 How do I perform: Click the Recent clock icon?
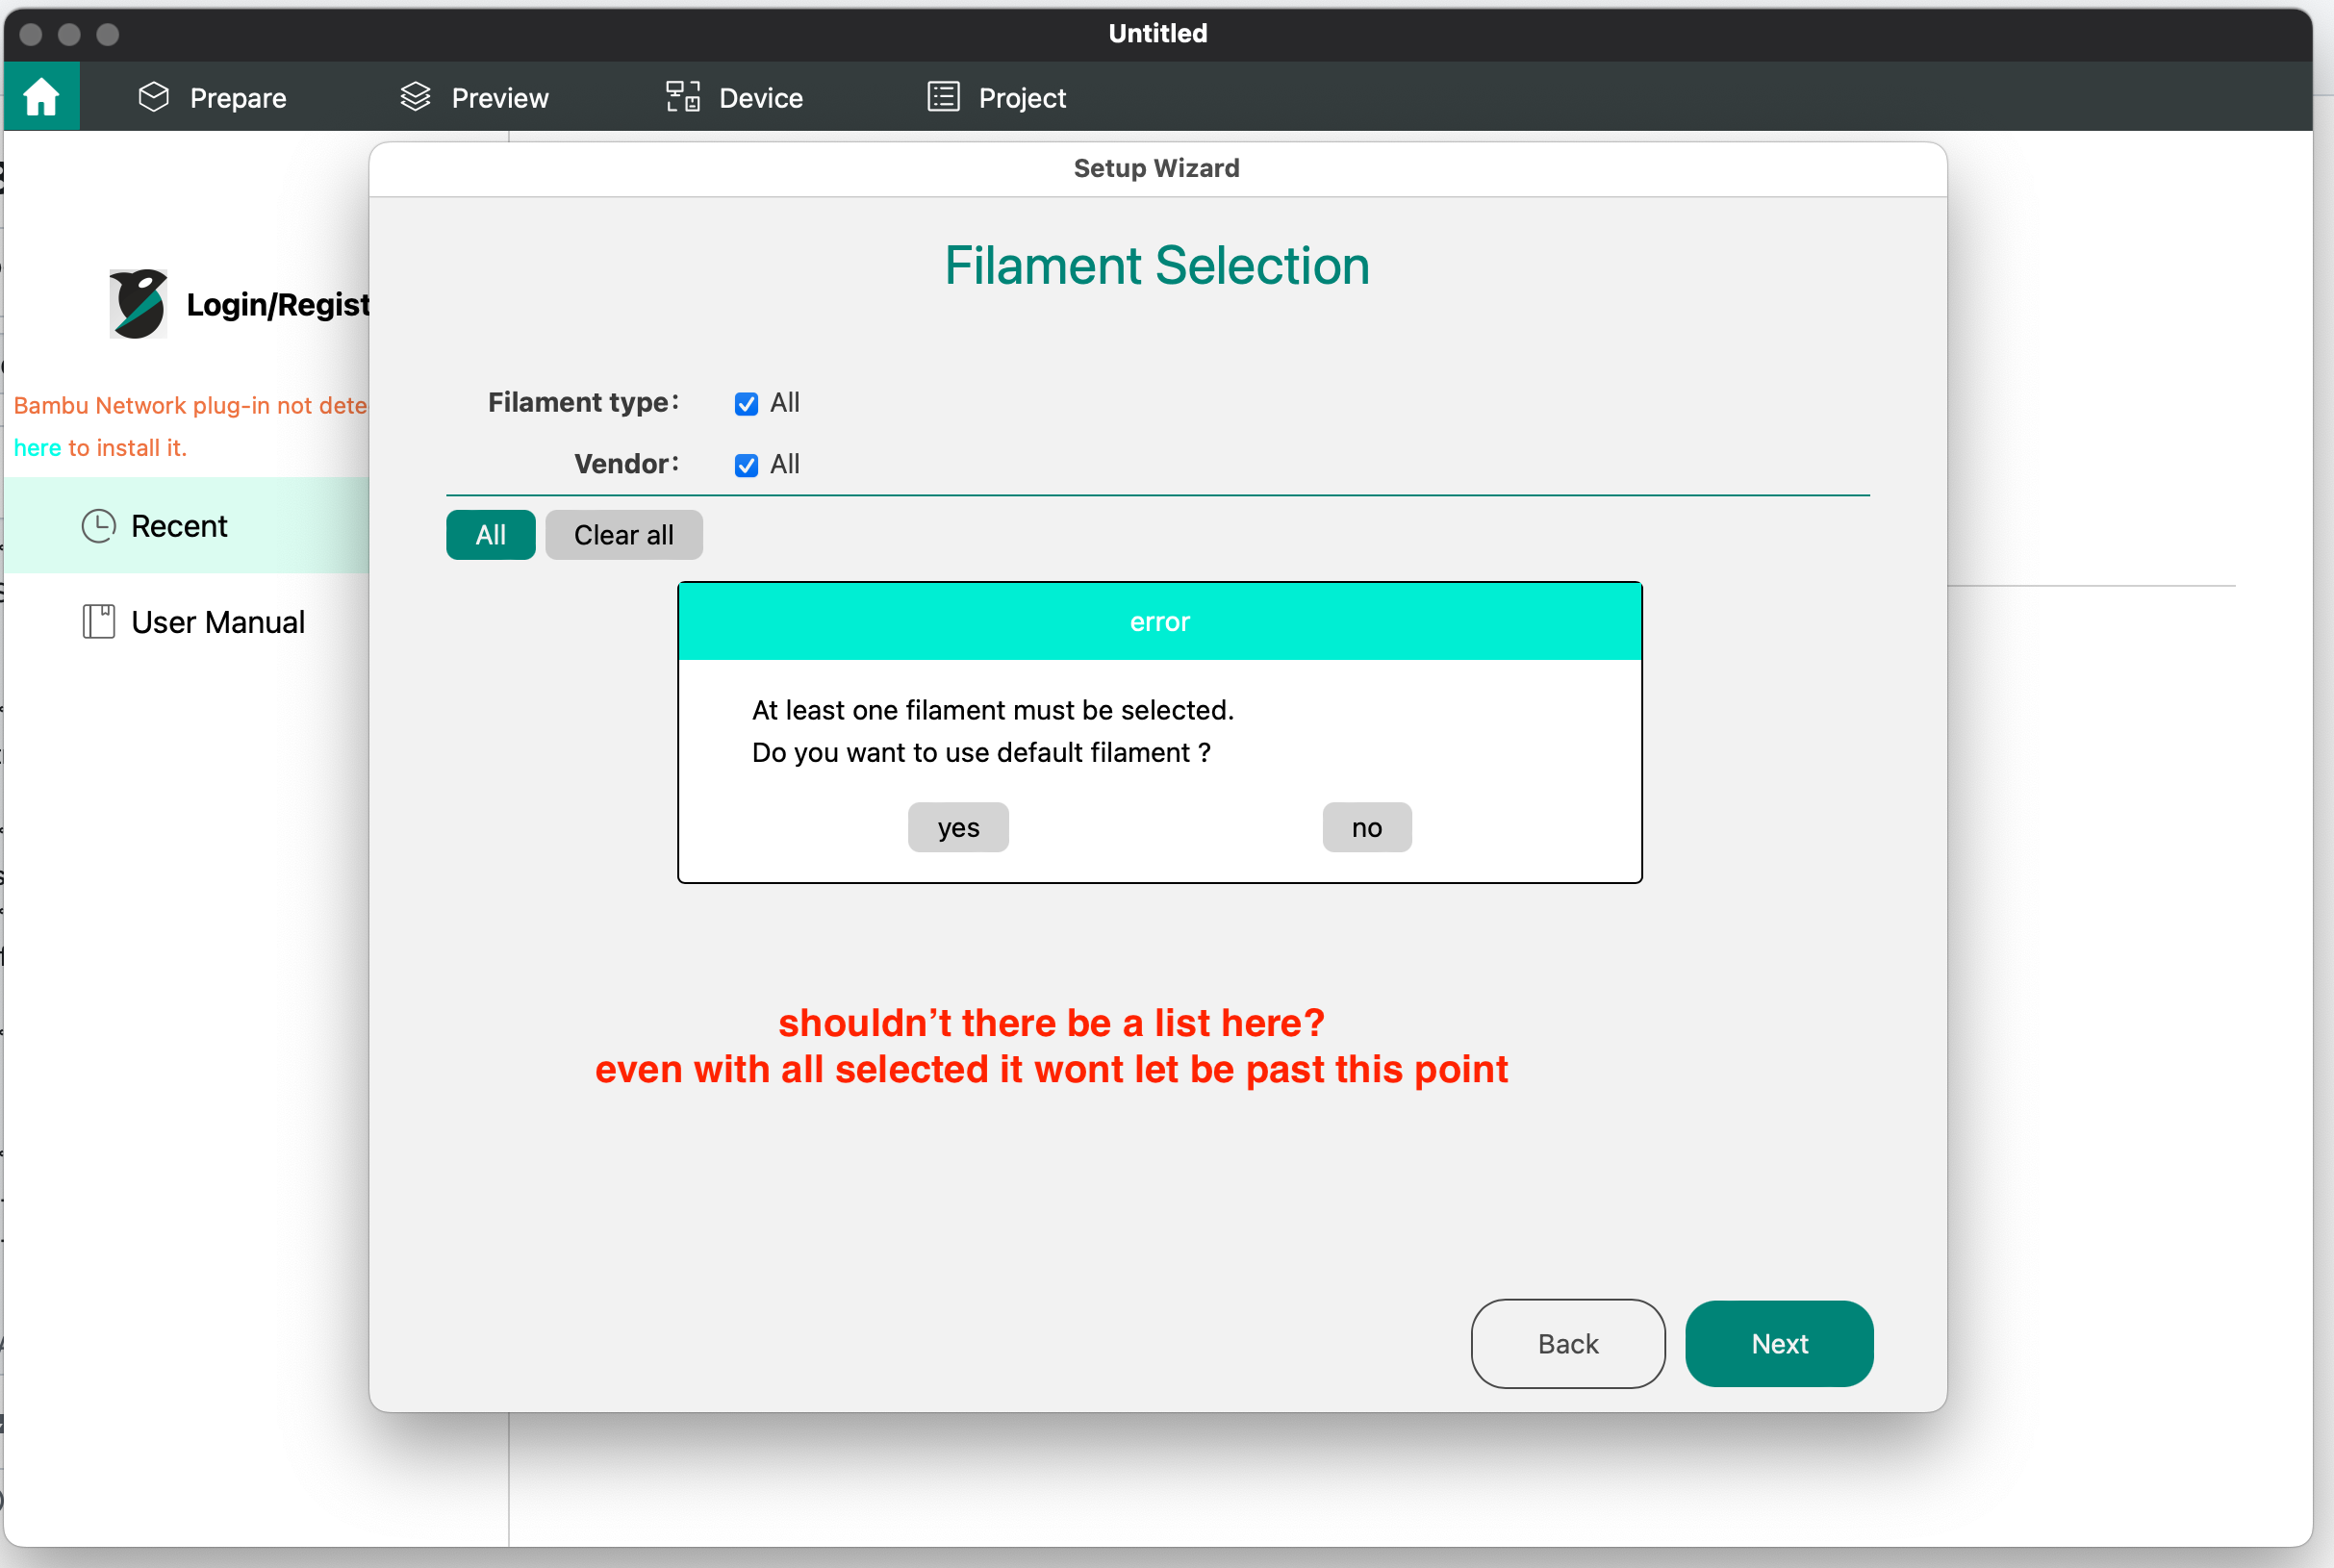click(x=99, y=525)
